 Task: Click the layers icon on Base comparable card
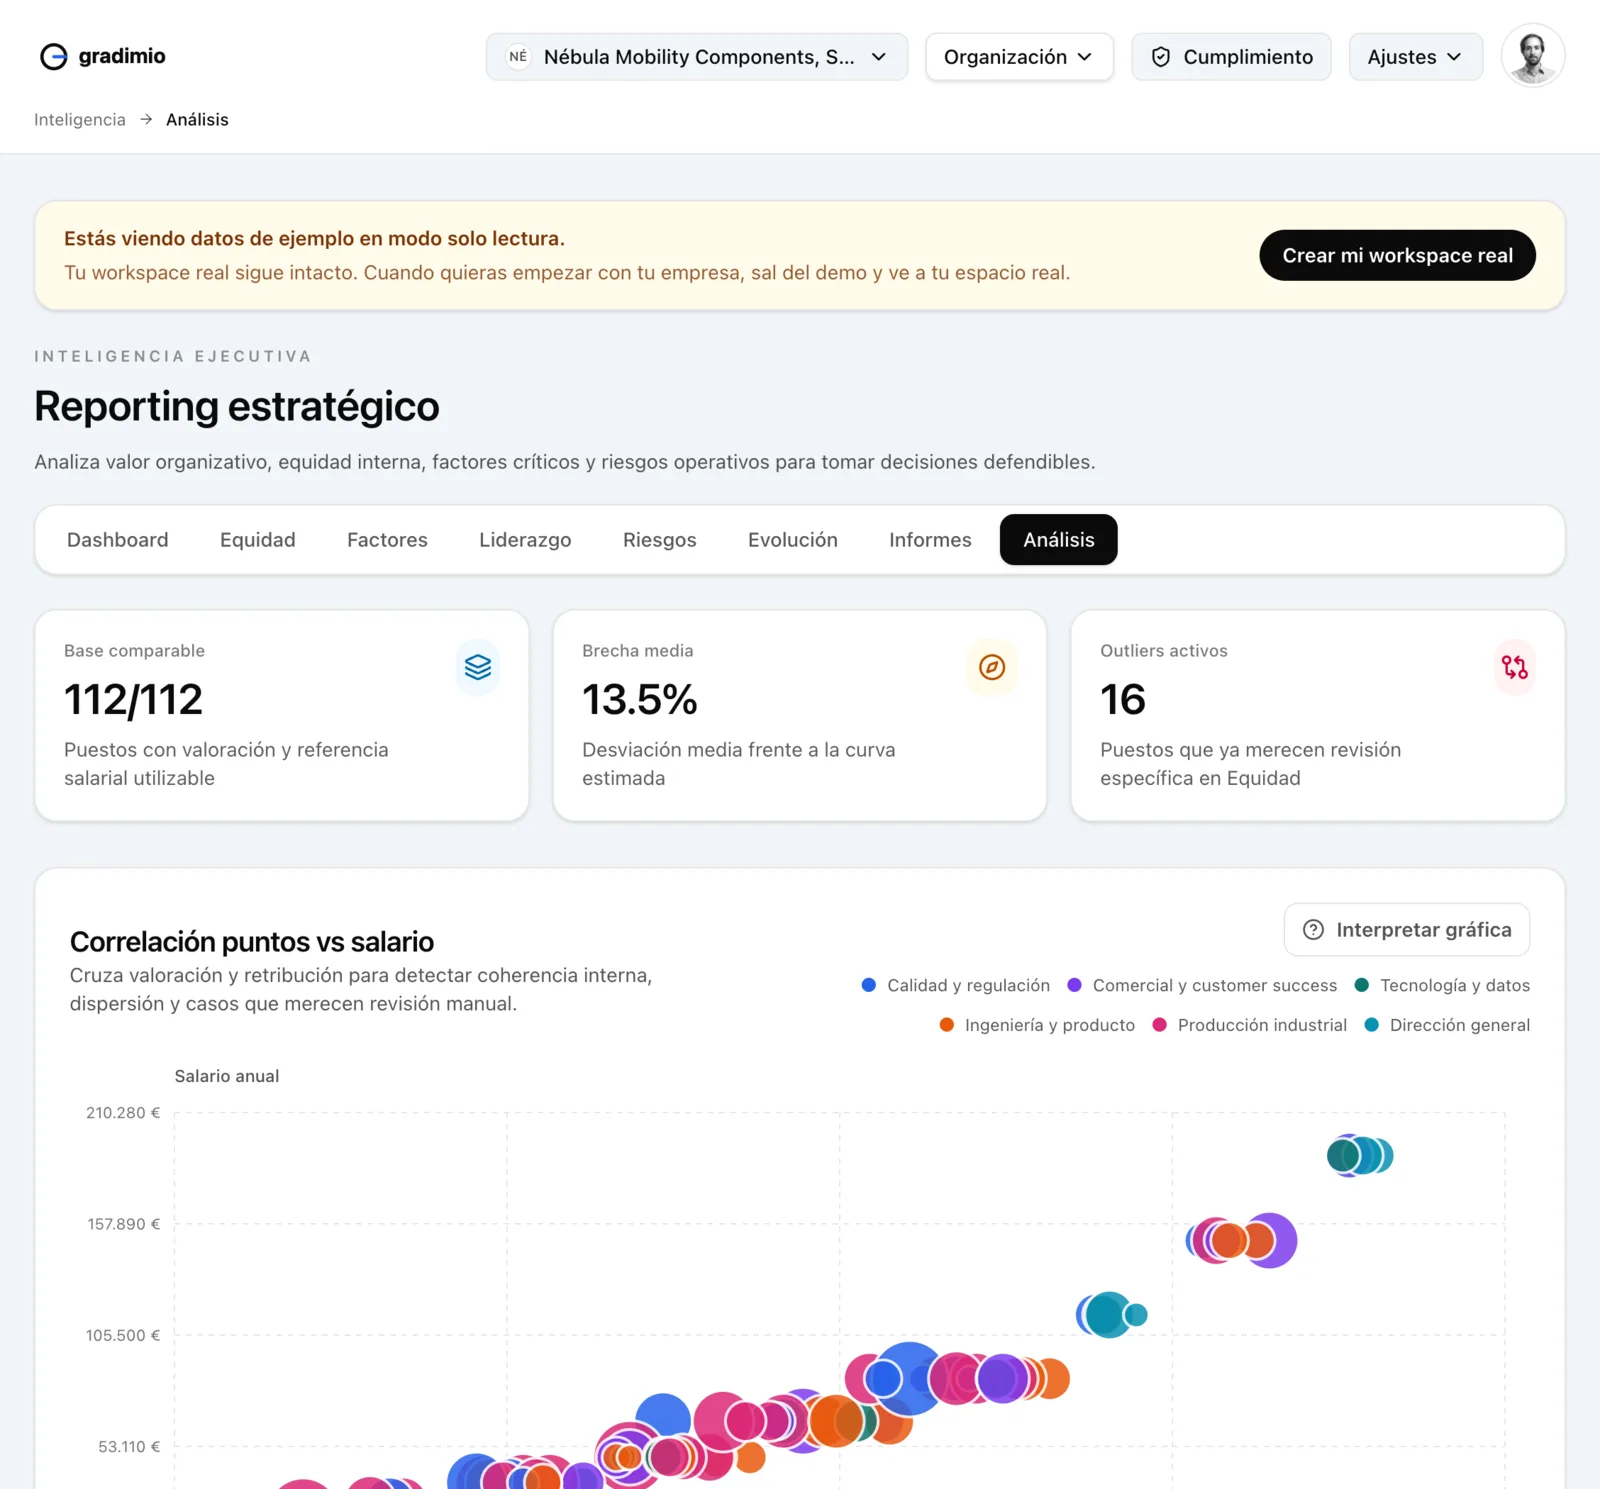478,667
